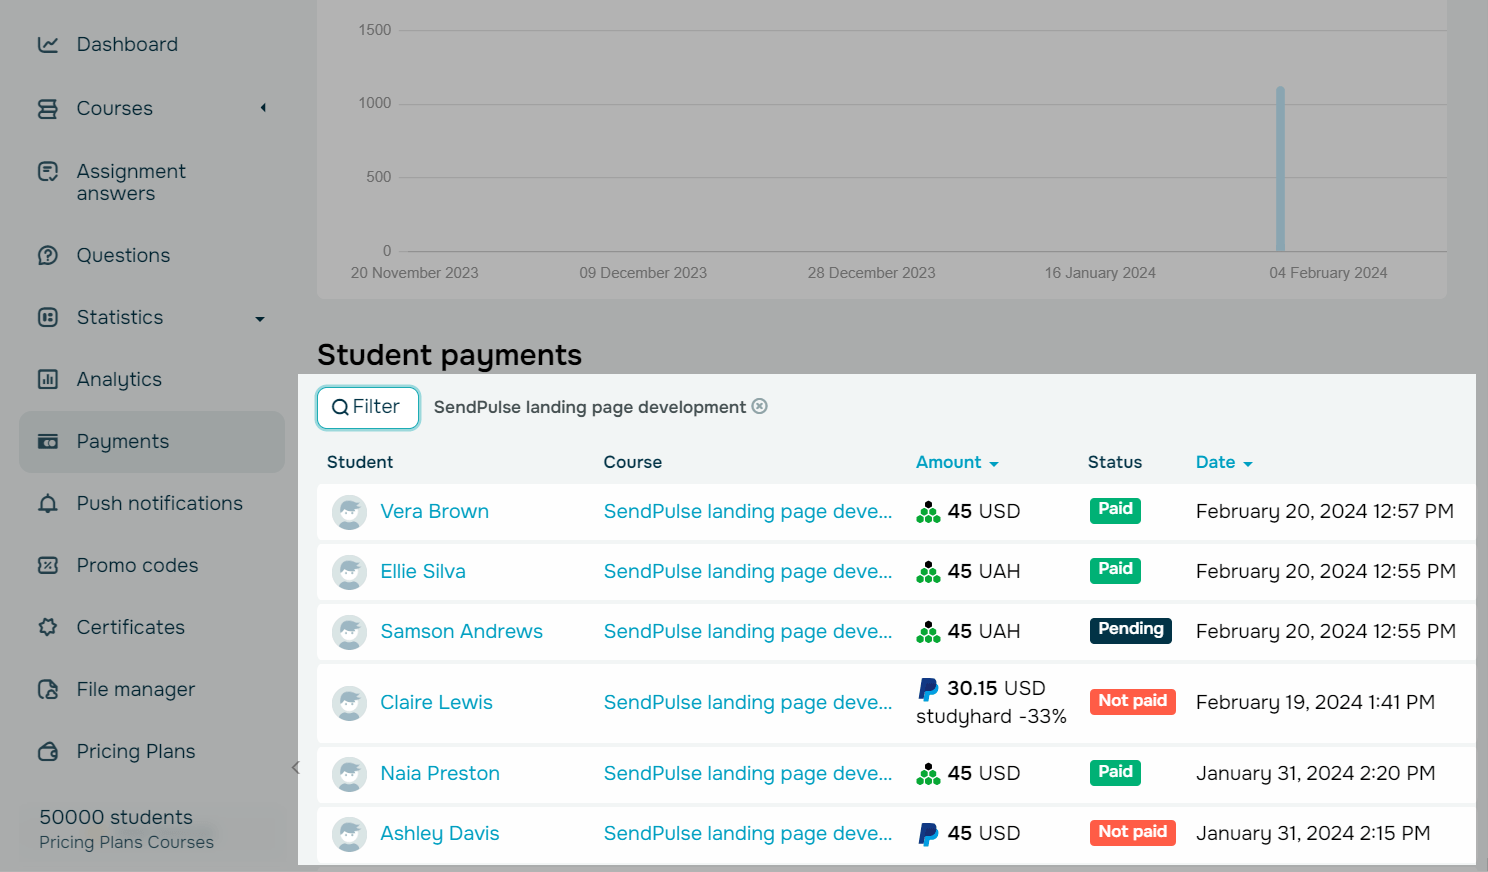Open Naia Preston's course link
Image resolution: width=1488 pixels, height=872 pixels.
(x=747, y=774)
